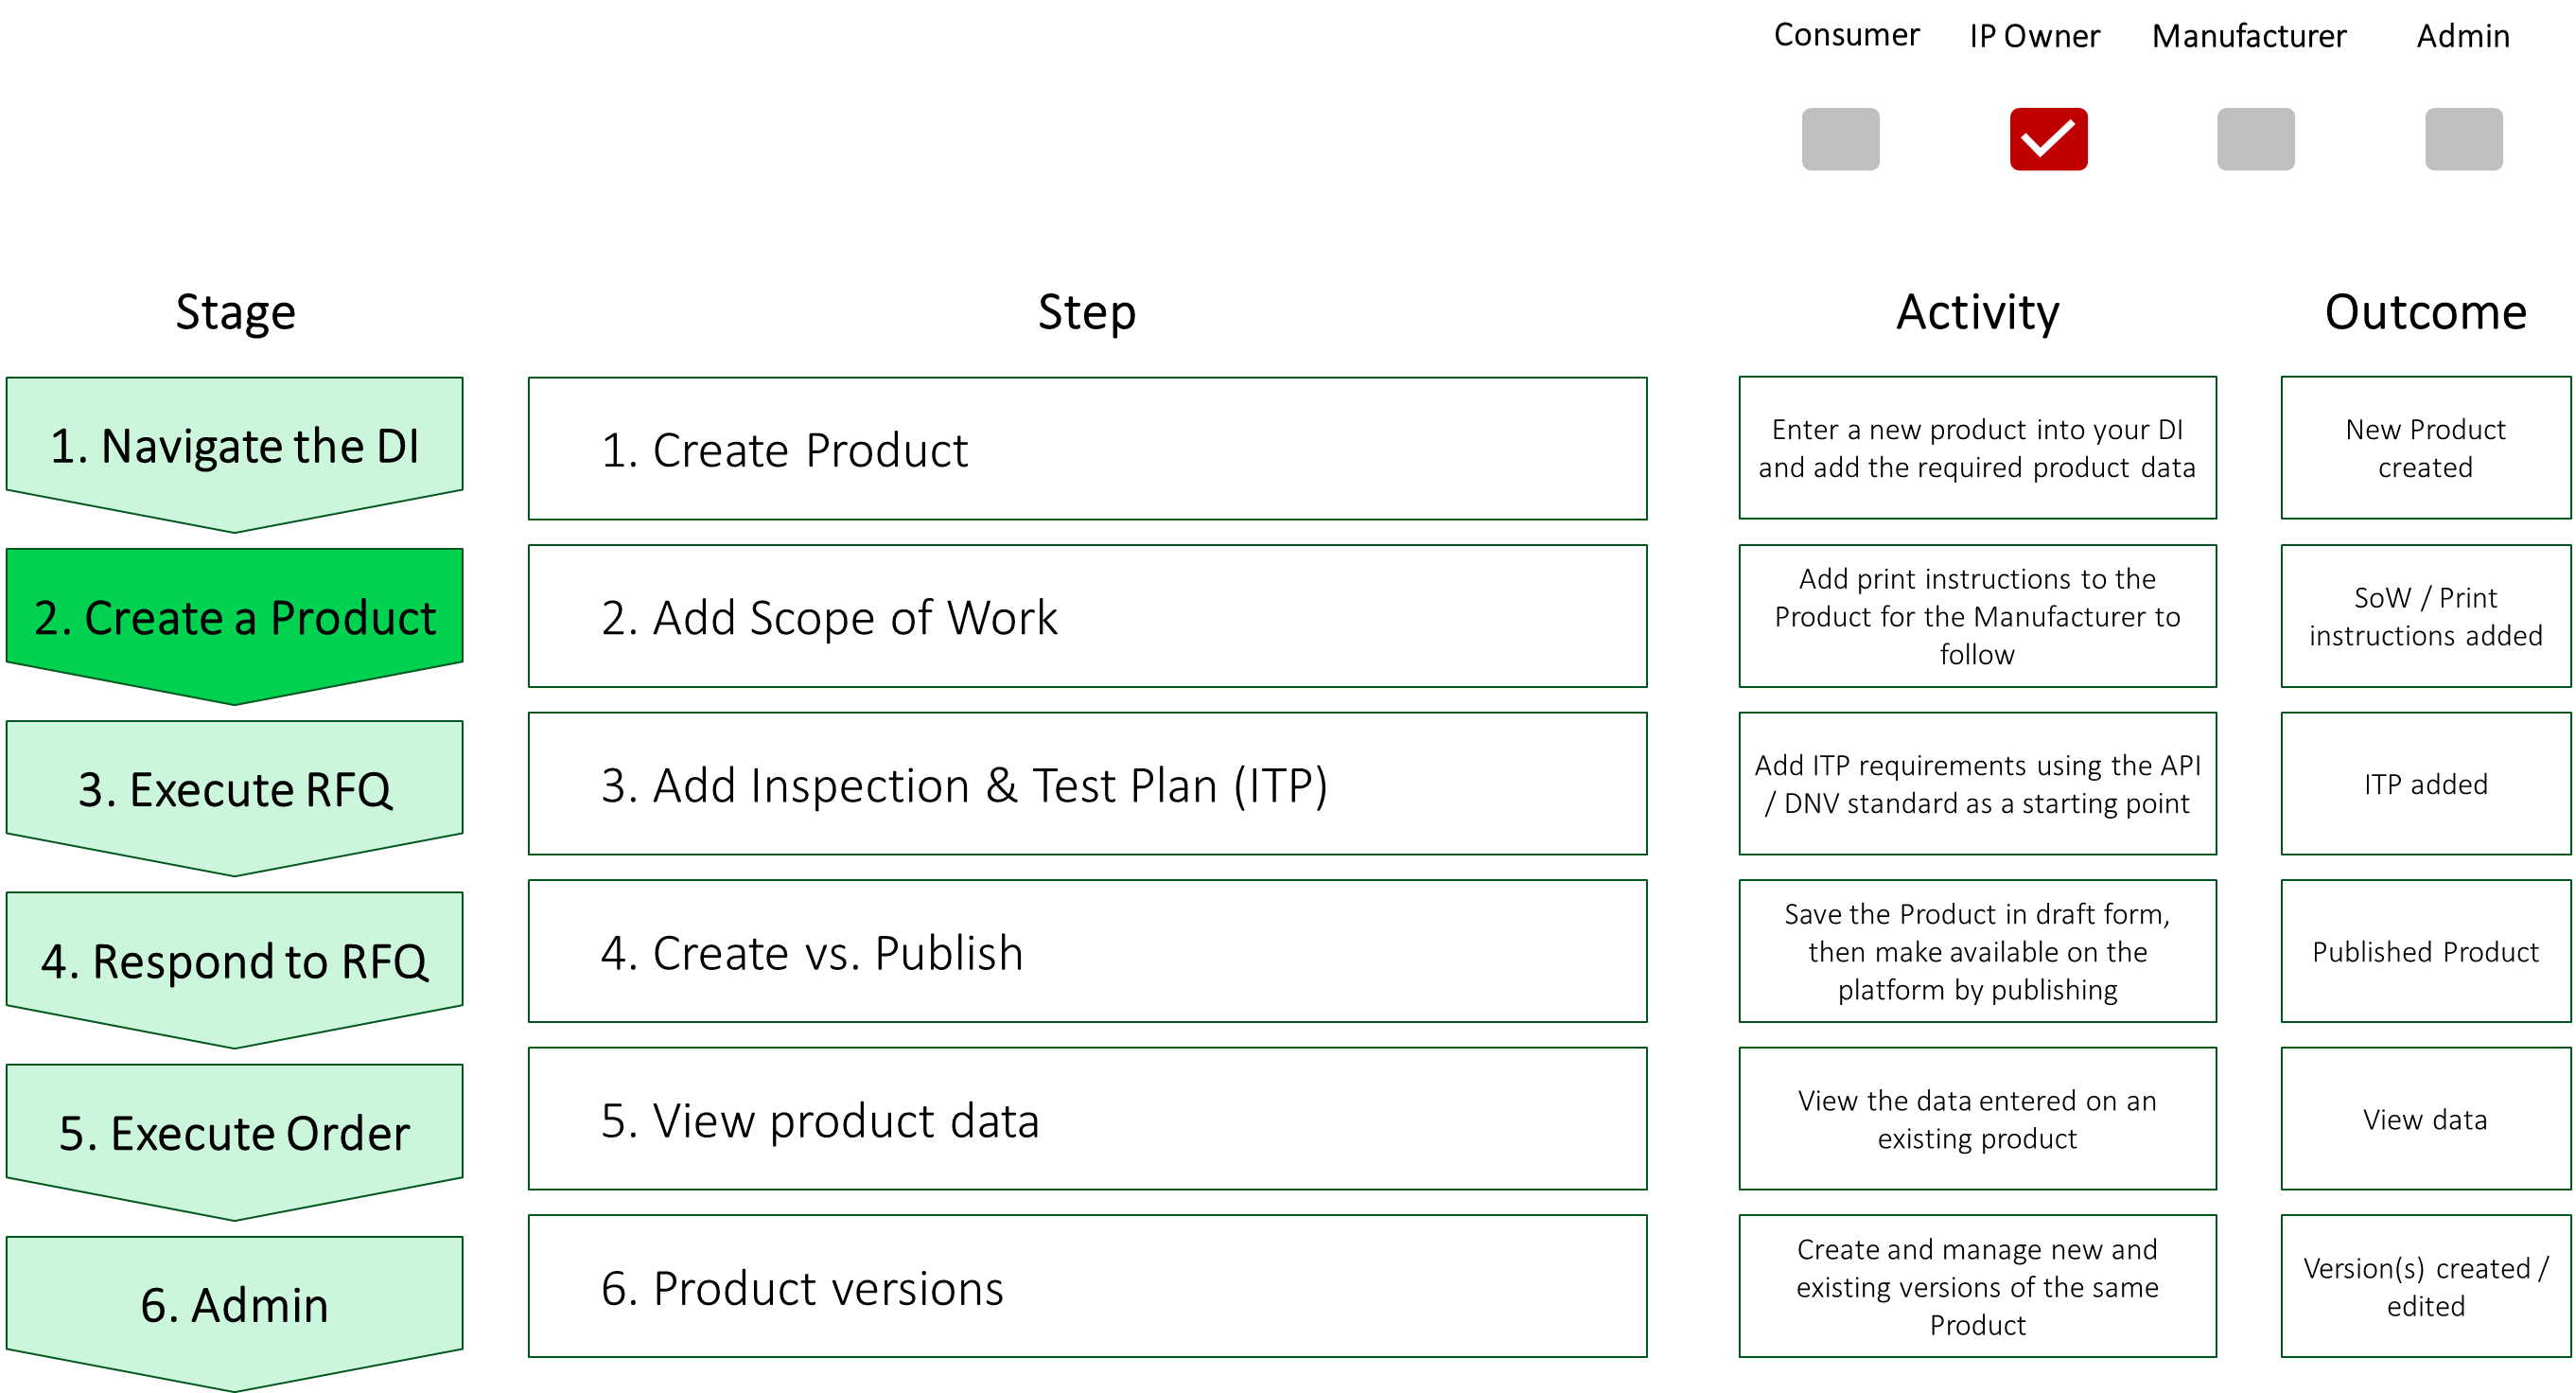Go to the '3. Execute RFQ' step
The height and width of the screenshot is (1393, 2576).
pos(234,789)
